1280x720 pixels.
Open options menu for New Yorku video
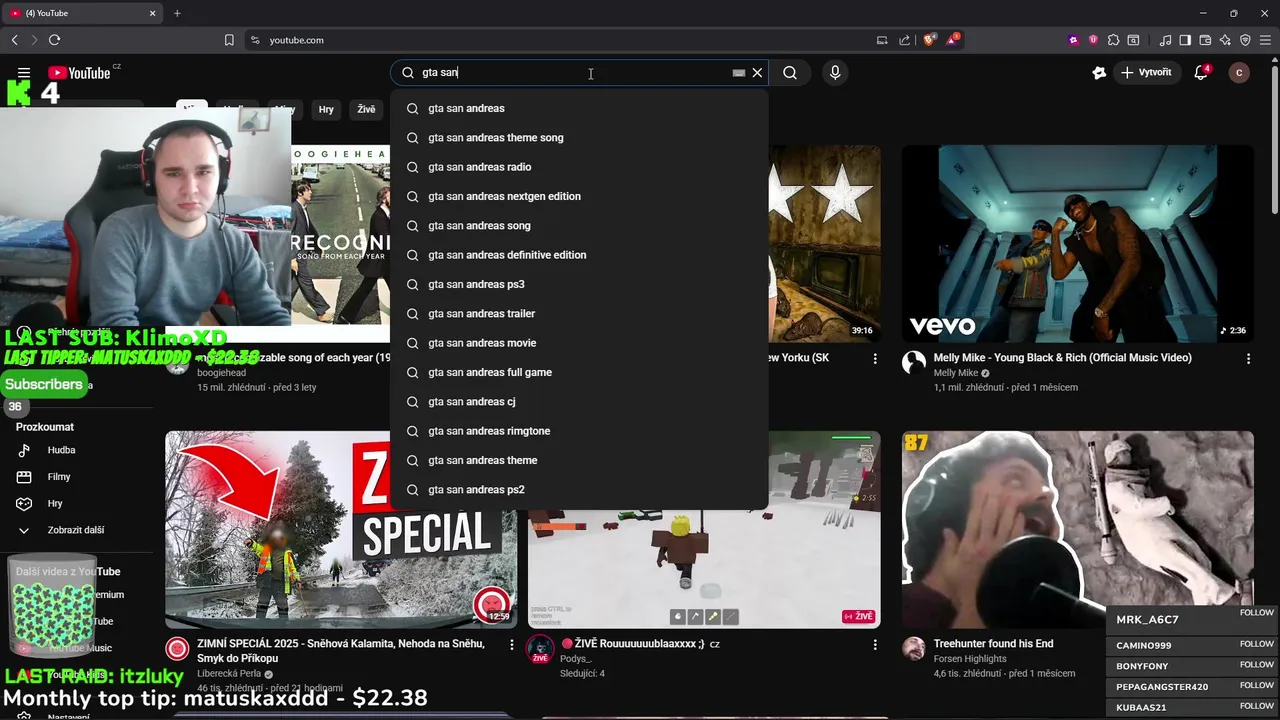(875, 358)
